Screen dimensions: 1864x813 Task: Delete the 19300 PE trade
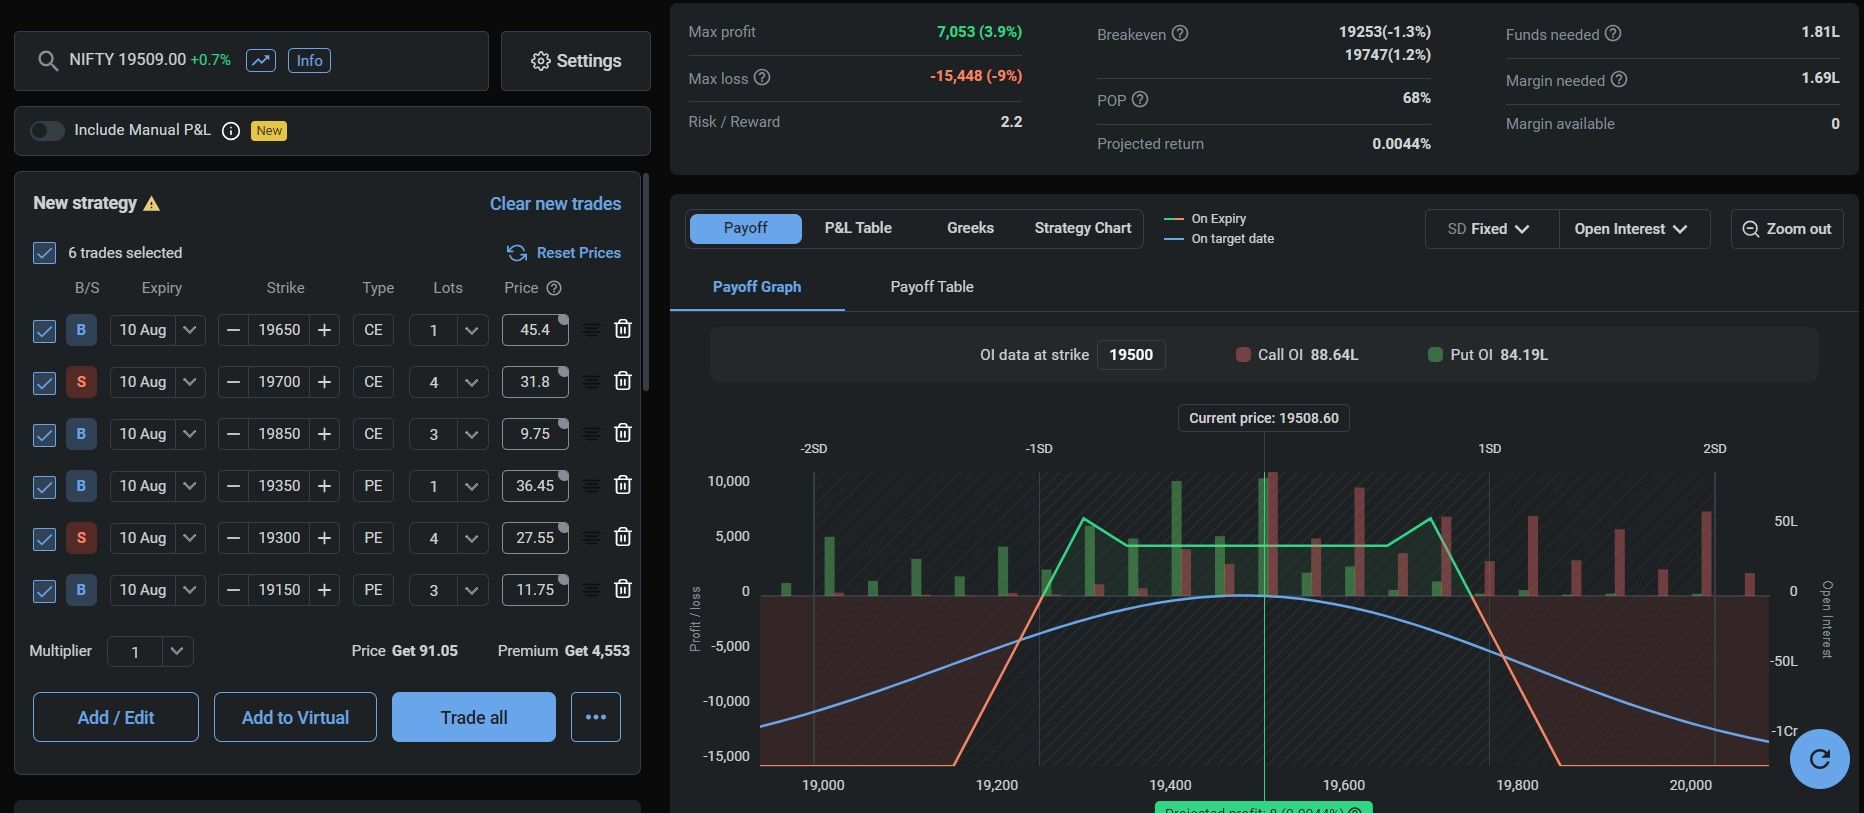[623, 537]
